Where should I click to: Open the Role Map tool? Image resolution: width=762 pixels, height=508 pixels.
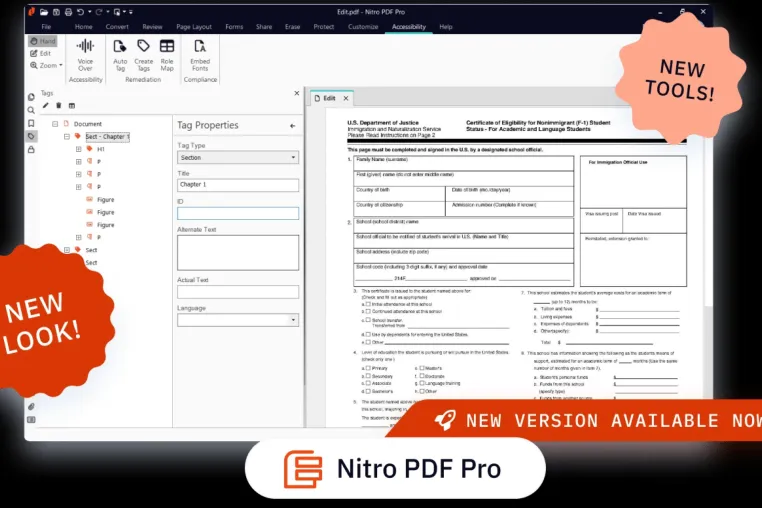167,55
